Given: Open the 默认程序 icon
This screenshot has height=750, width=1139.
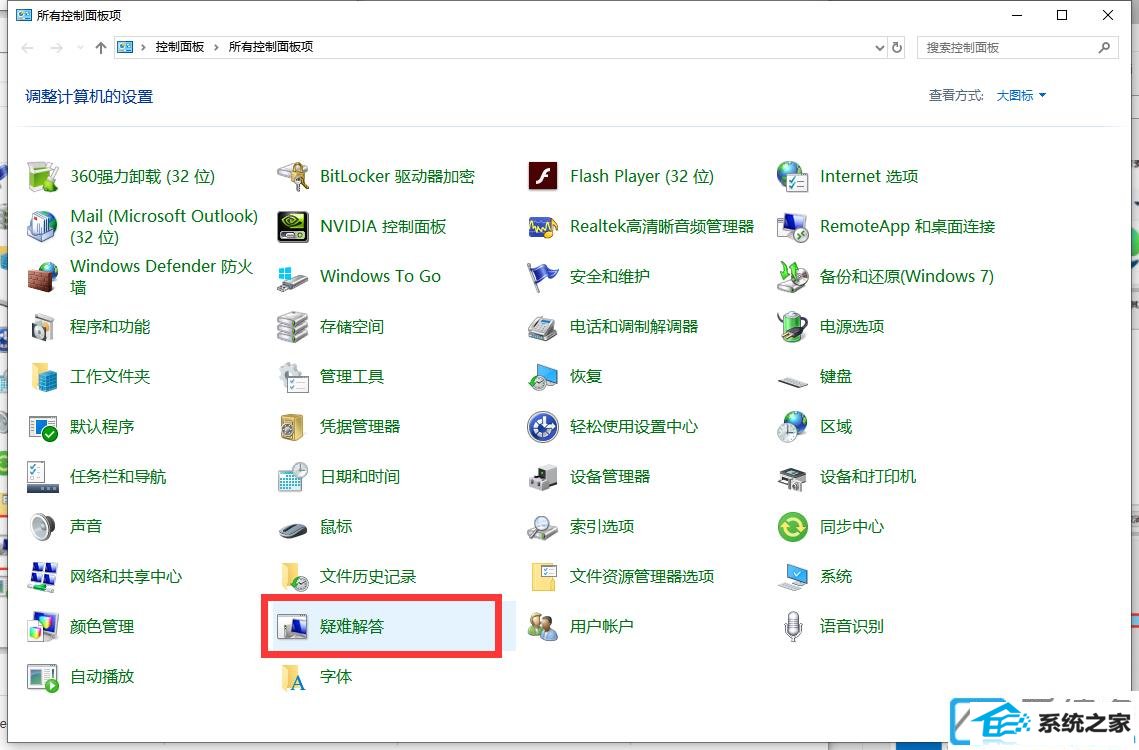Looking at the screenshot, I should 44,427.
